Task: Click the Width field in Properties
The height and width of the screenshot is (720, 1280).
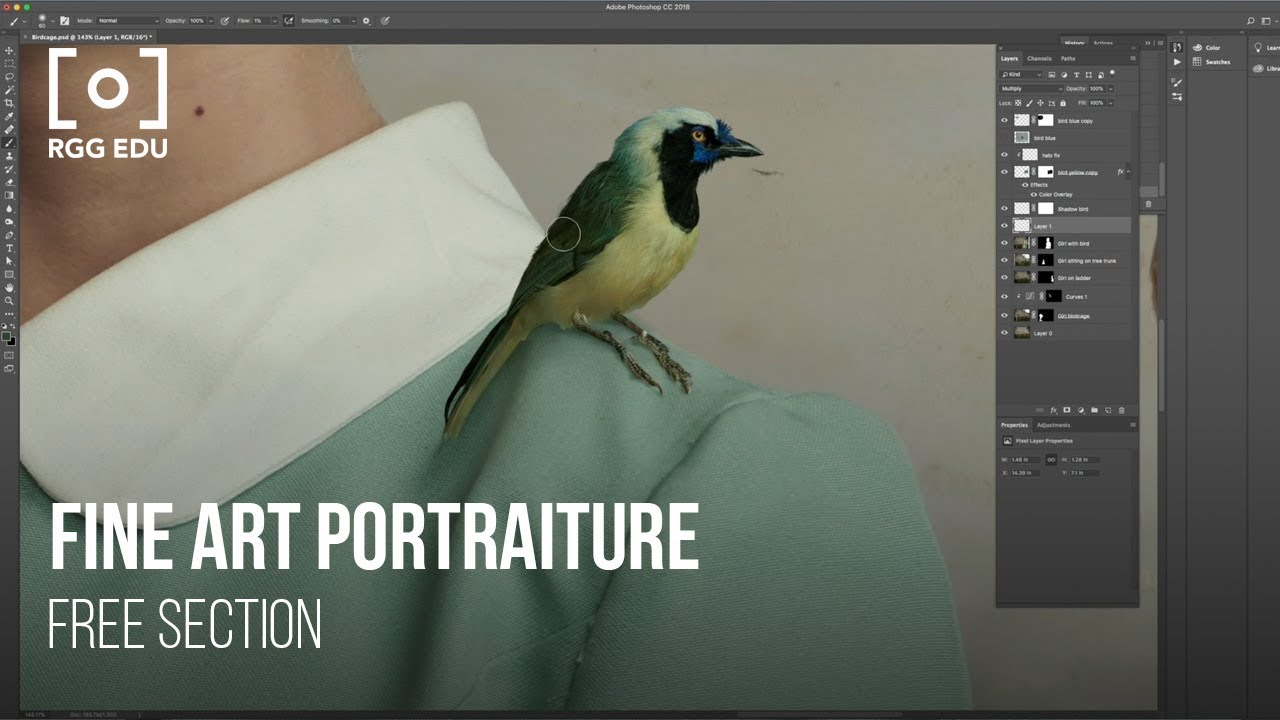Action: click(1027, 460)
